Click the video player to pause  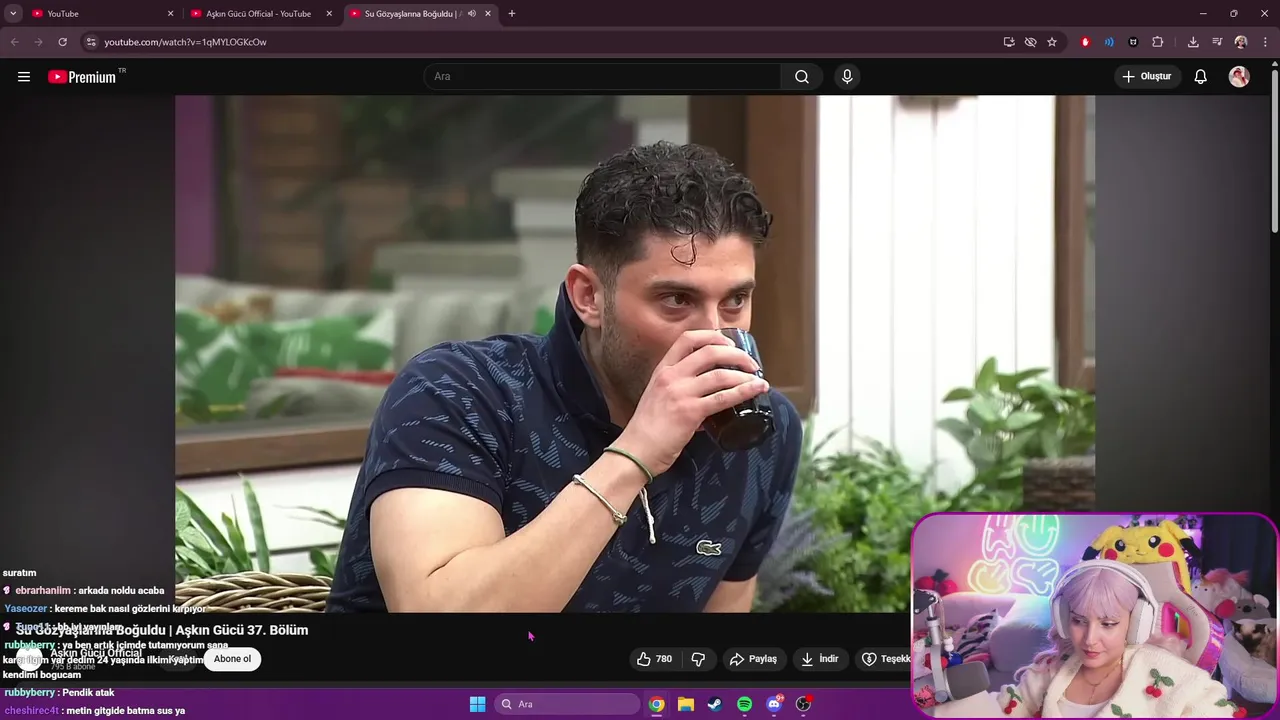[635, 353]
